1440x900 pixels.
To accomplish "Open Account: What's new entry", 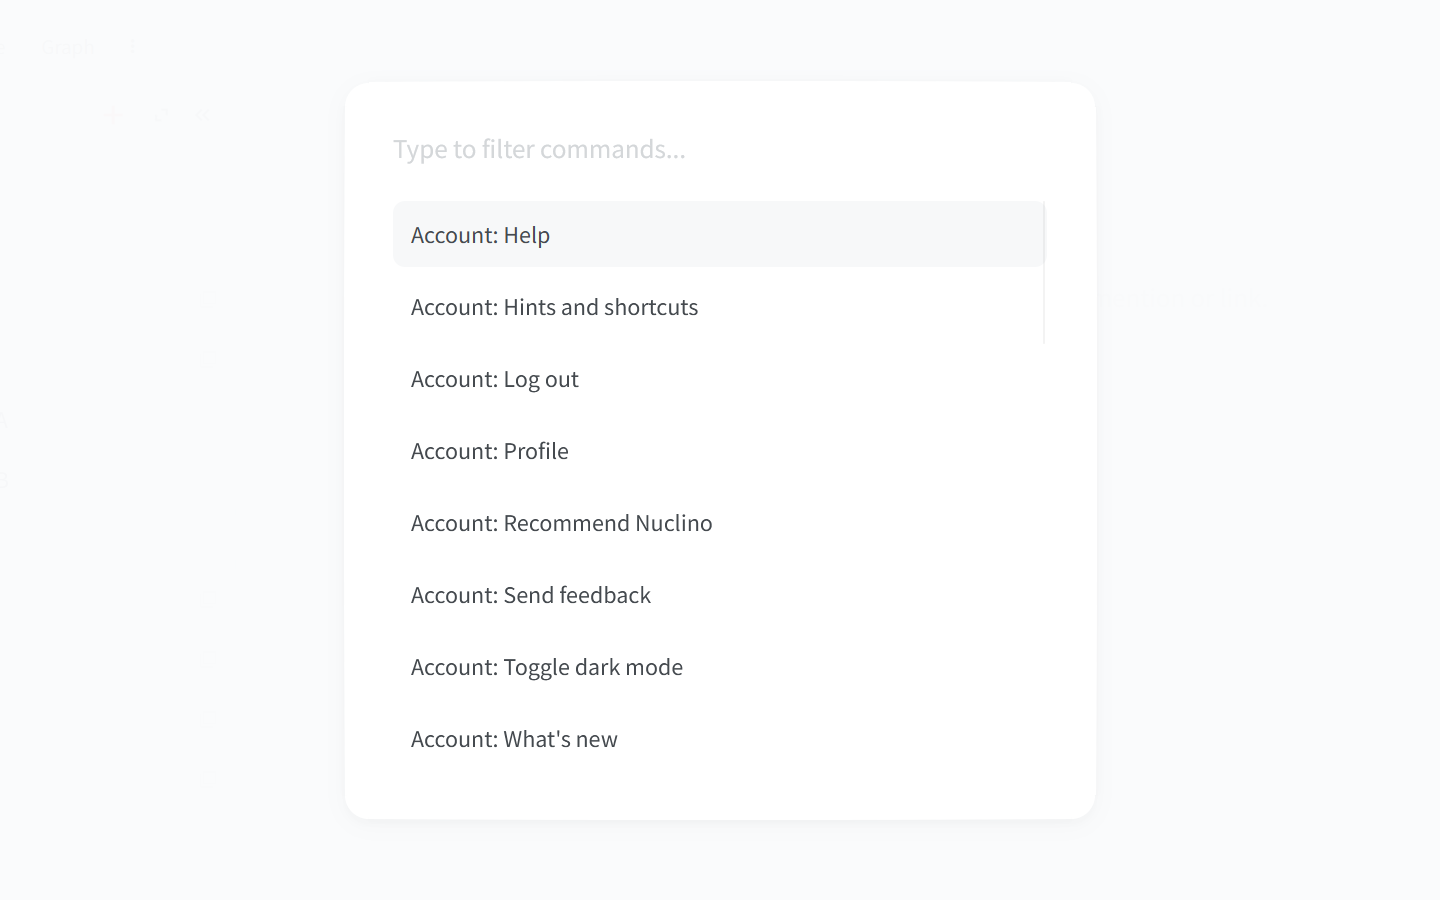I will coord(718,738).
